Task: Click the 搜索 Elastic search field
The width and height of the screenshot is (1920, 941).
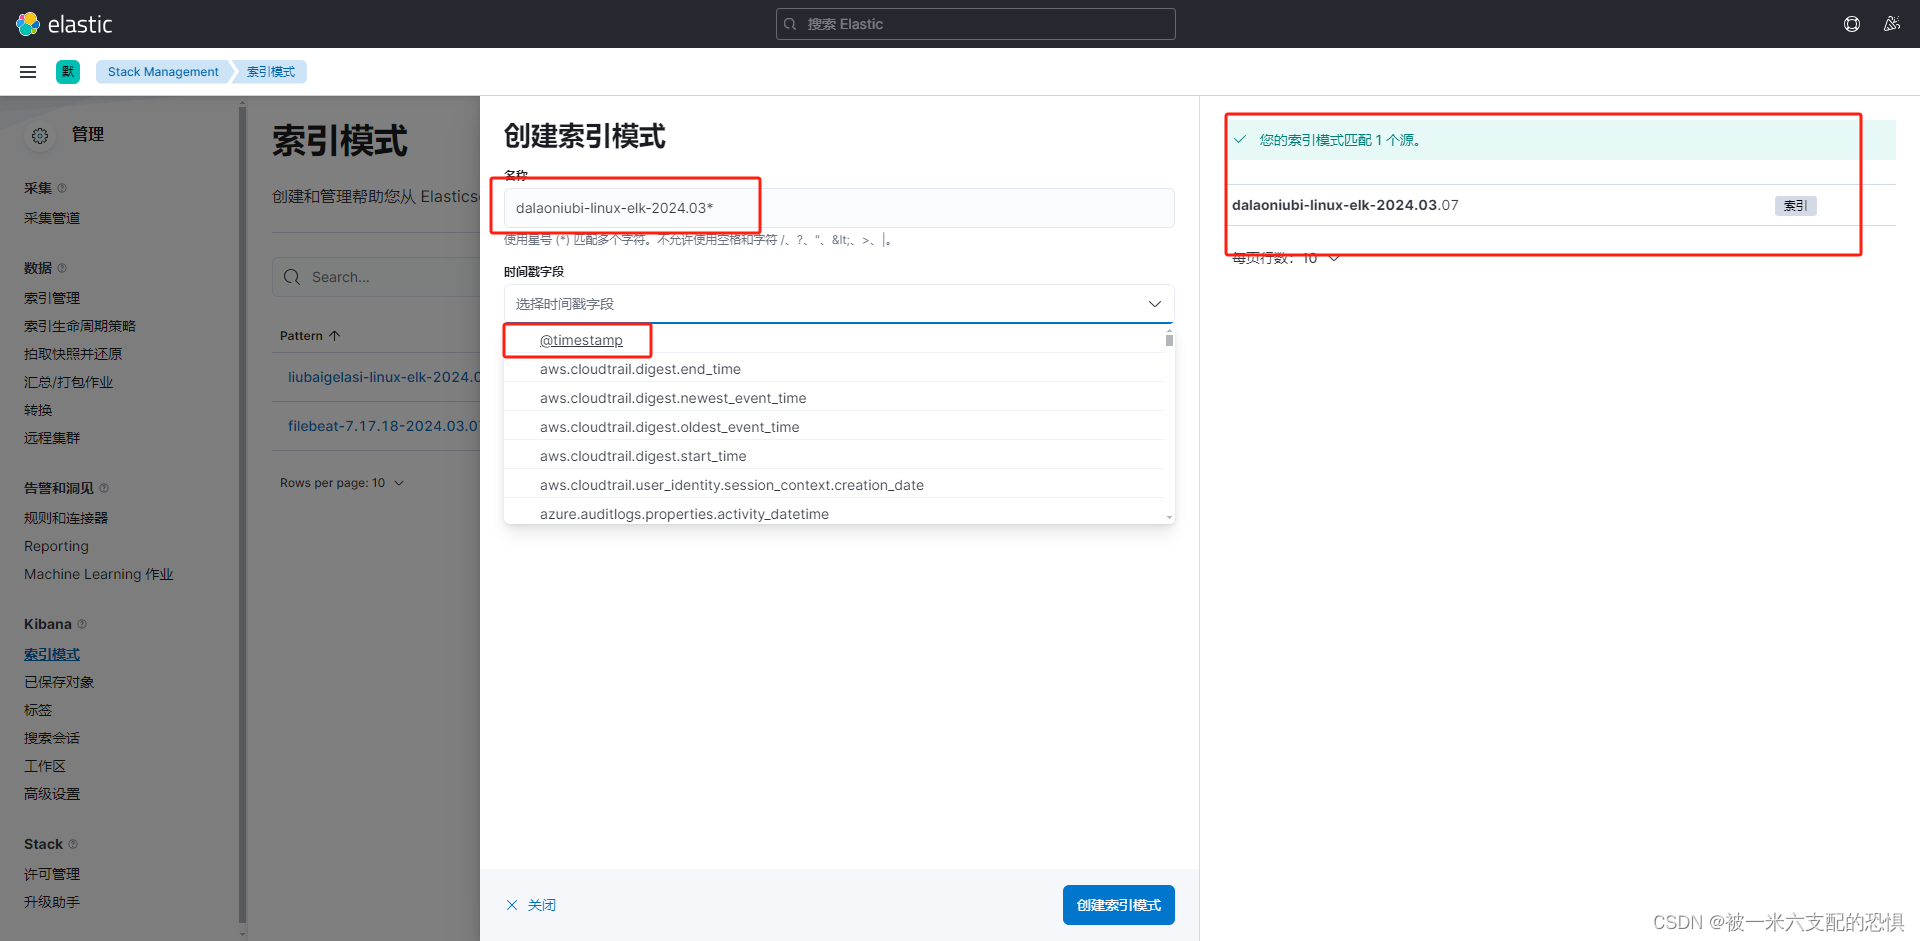Action: (976, 24)
